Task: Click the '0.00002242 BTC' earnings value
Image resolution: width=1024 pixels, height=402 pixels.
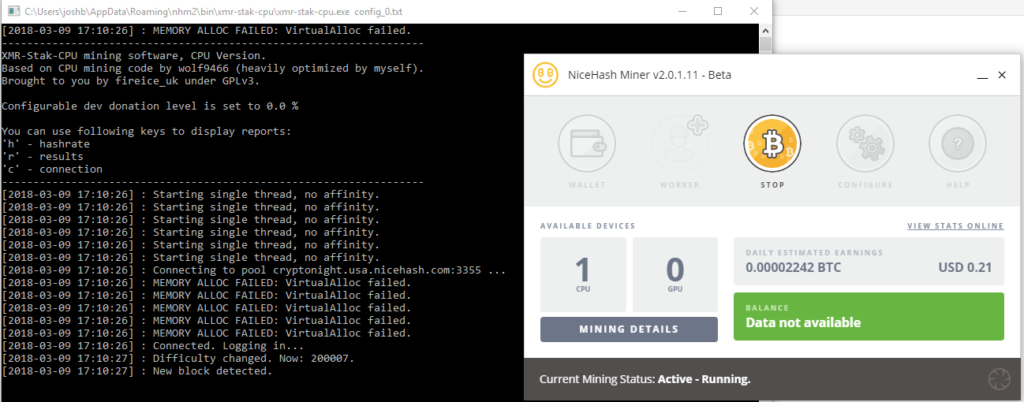Action: (793, 268)
